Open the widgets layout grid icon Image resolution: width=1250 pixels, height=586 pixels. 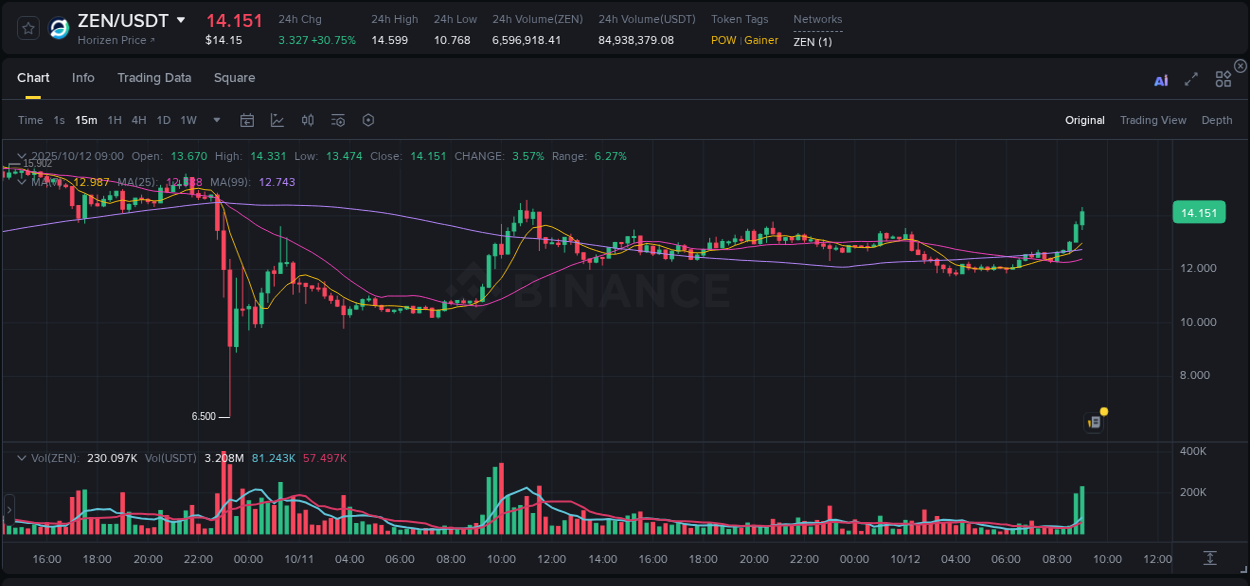(1222, 79)
